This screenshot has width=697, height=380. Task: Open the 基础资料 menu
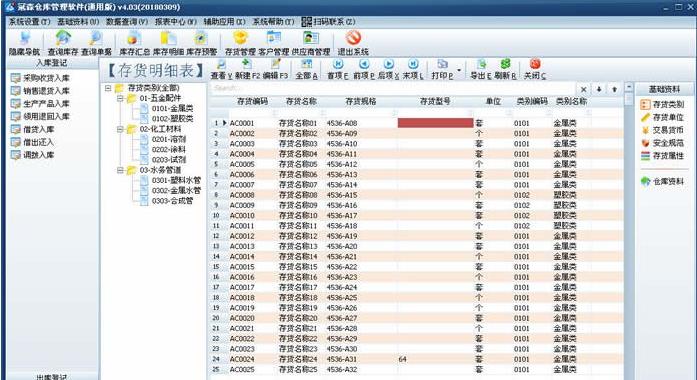click(x=78, y=21)
